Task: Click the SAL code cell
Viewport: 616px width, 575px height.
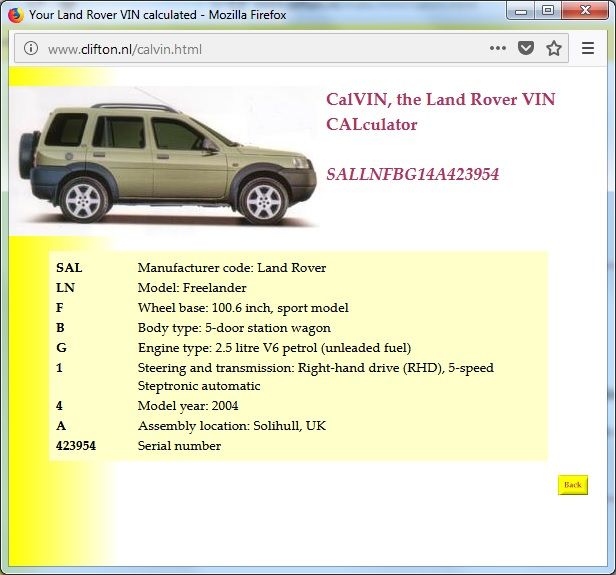Action: pyautogui.click(x=69, y=268)
